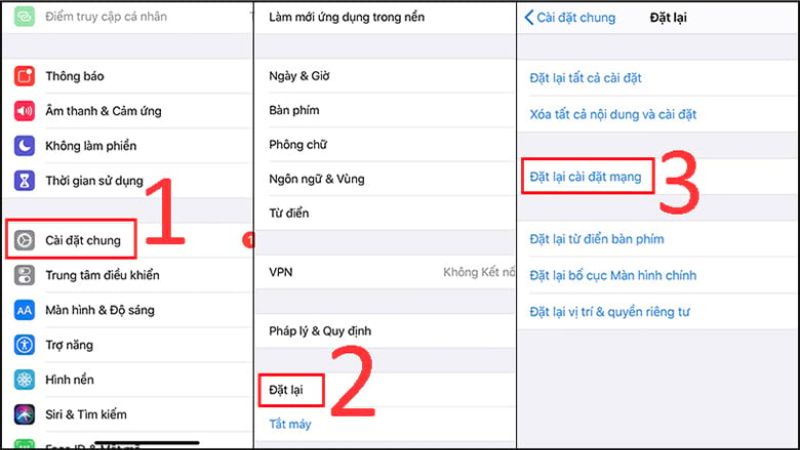Select the Trợ năng accessibility icon
Screen dimensions: 800x450
tap(24, 344)
